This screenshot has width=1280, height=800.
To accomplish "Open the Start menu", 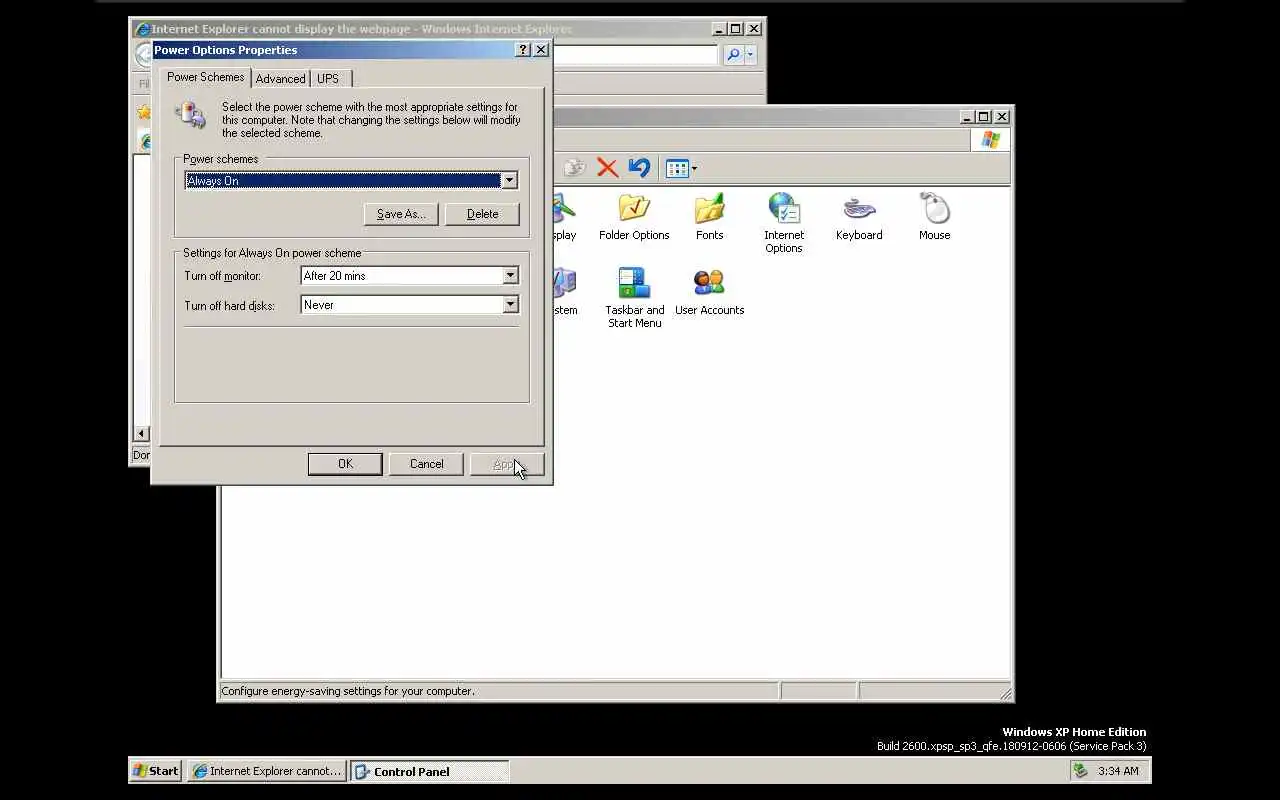I will pyautogui.click(x=156, y=771).
